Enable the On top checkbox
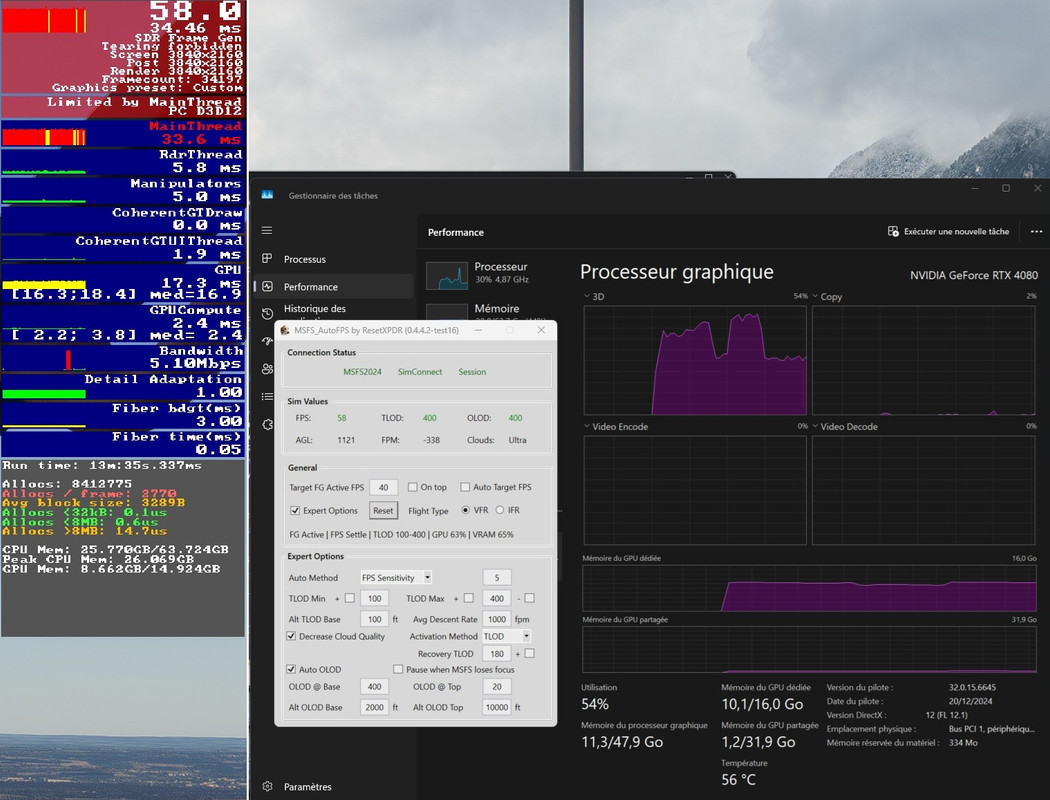The width and height of the screenshot is (1050, 800). click(x=412, y=487)
